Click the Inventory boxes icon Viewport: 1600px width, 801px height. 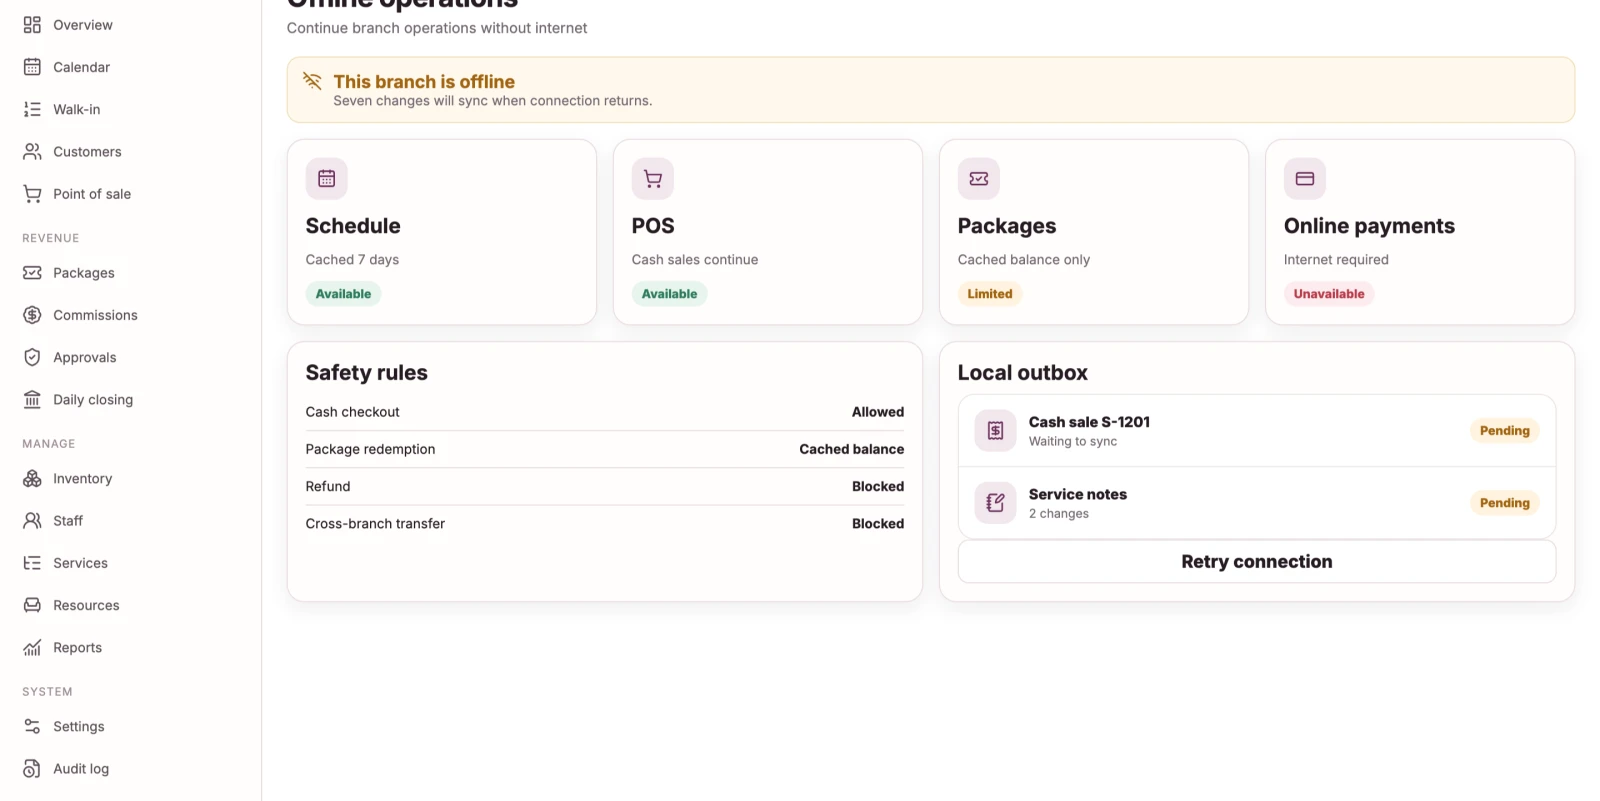pyautogui.click(x=32, y=478)
